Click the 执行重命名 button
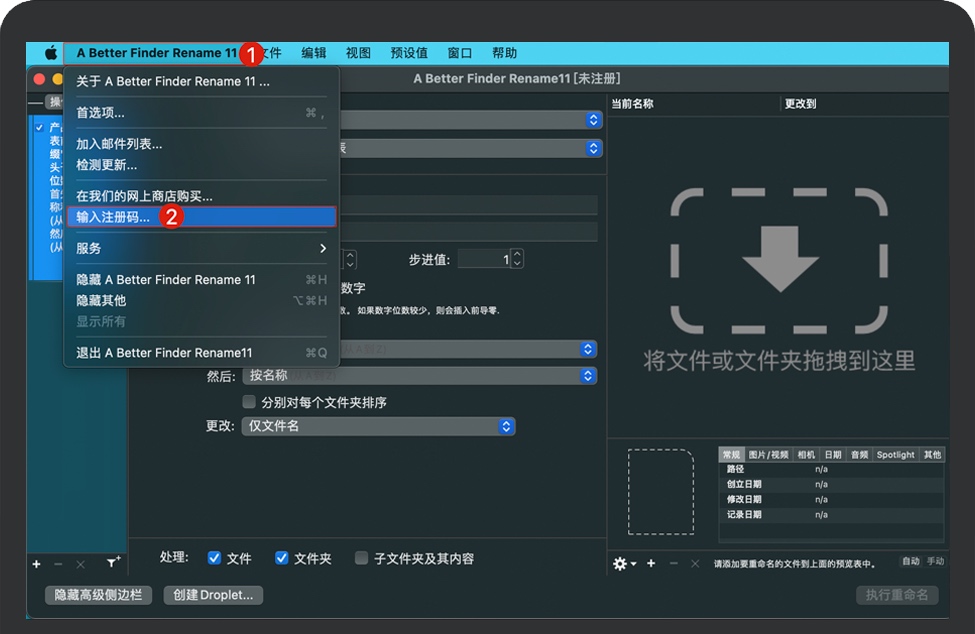 pyautogui.click(x=897, y=595)
